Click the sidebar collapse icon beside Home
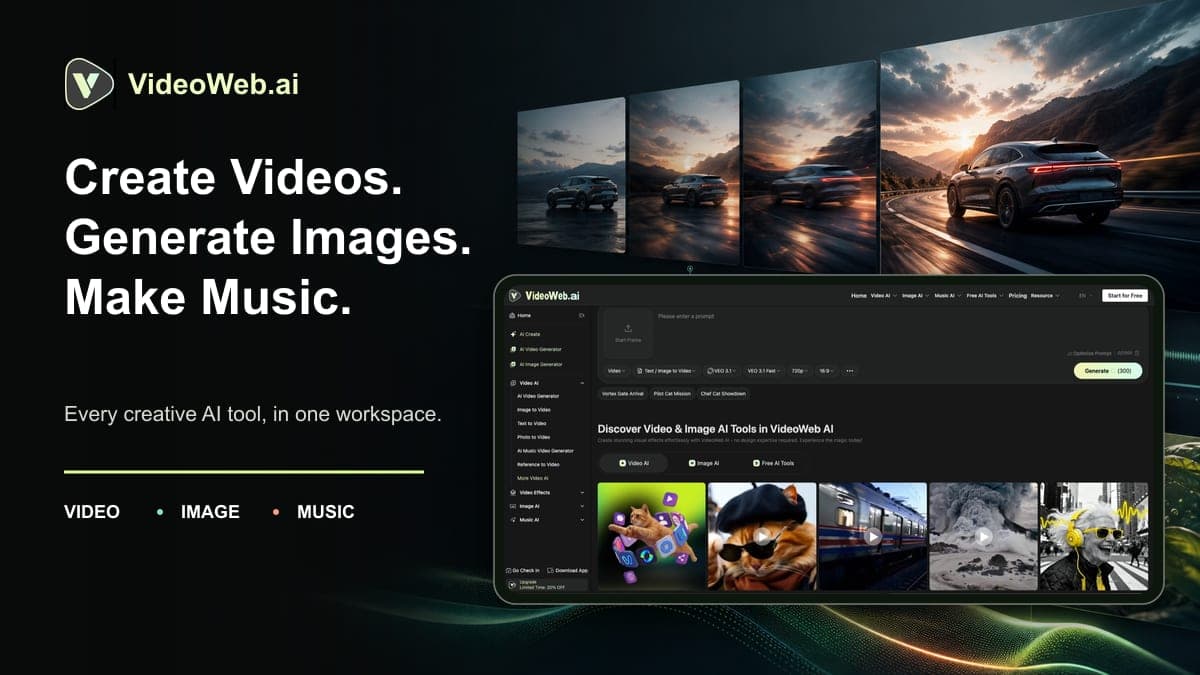The image size is (1200, 675). click(582, 315)
